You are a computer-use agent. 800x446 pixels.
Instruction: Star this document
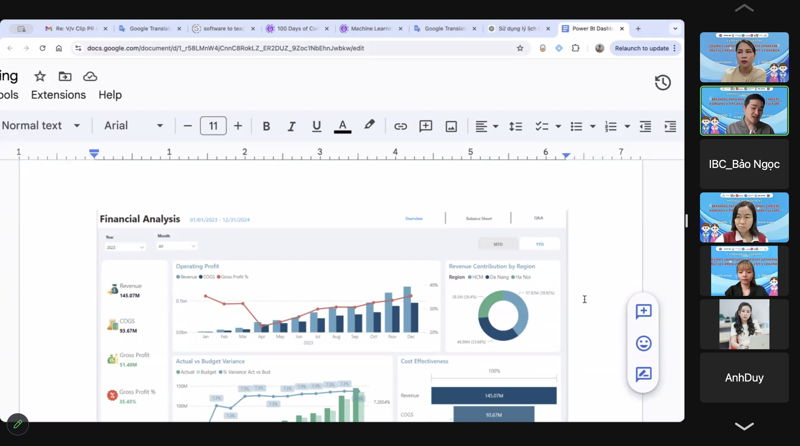pos(40,76)
